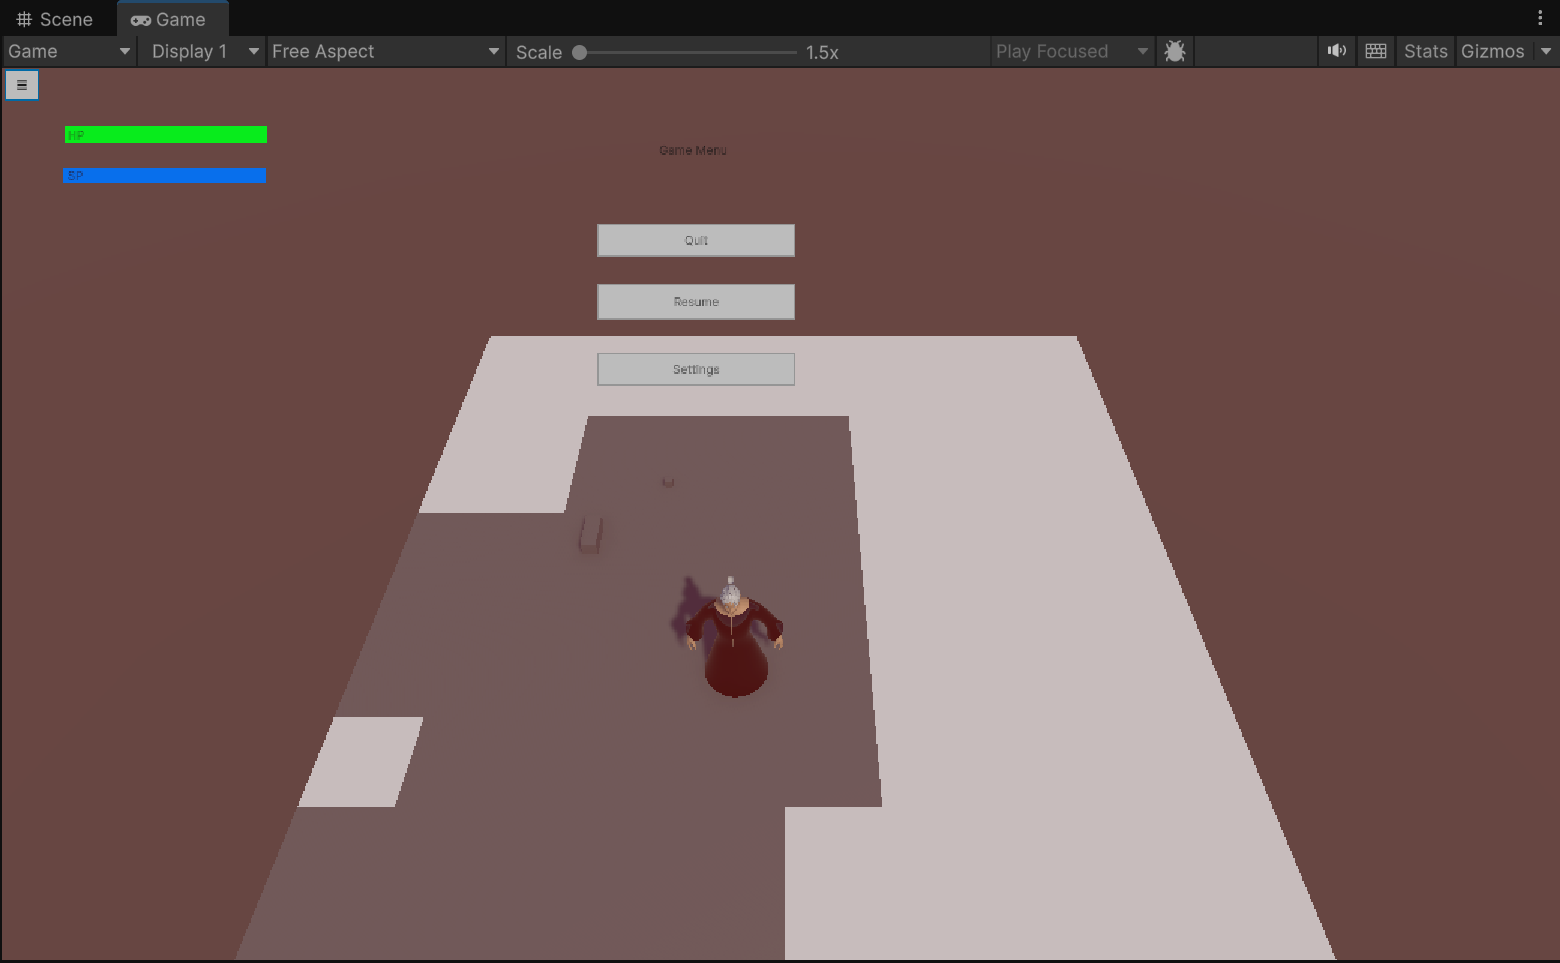Open the Display 1 dropdown
The width and height of the screenshot is (1560, 963).
click(205, 52)
